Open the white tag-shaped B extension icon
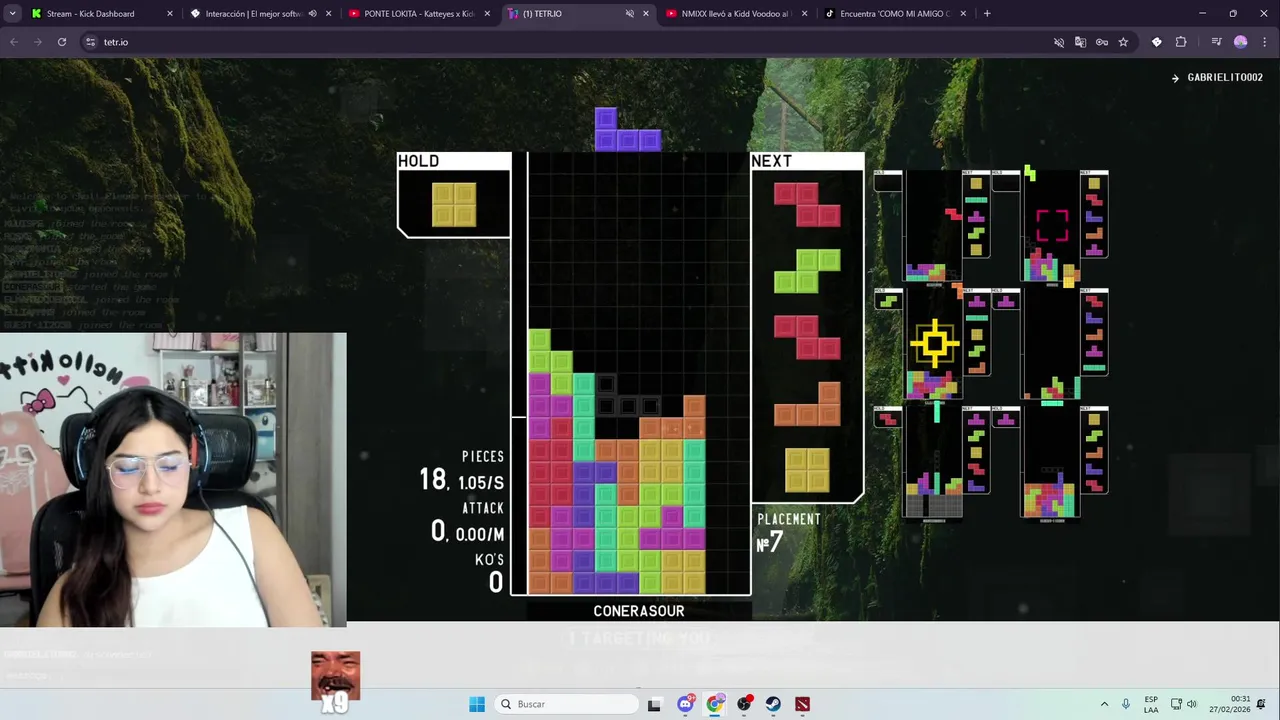Viewport: 1280px width, 720px height. point(1157,42)
